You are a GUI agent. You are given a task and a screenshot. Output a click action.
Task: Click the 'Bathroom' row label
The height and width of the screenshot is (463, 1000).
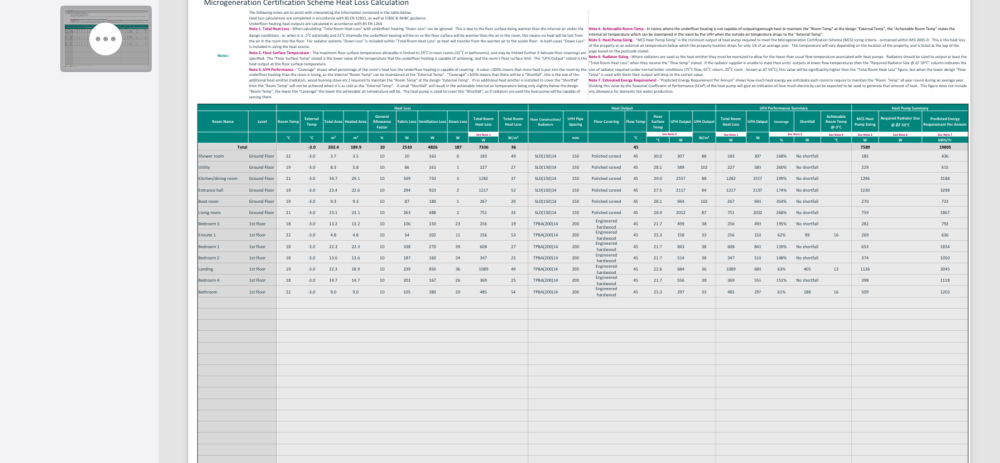(207, 292)
